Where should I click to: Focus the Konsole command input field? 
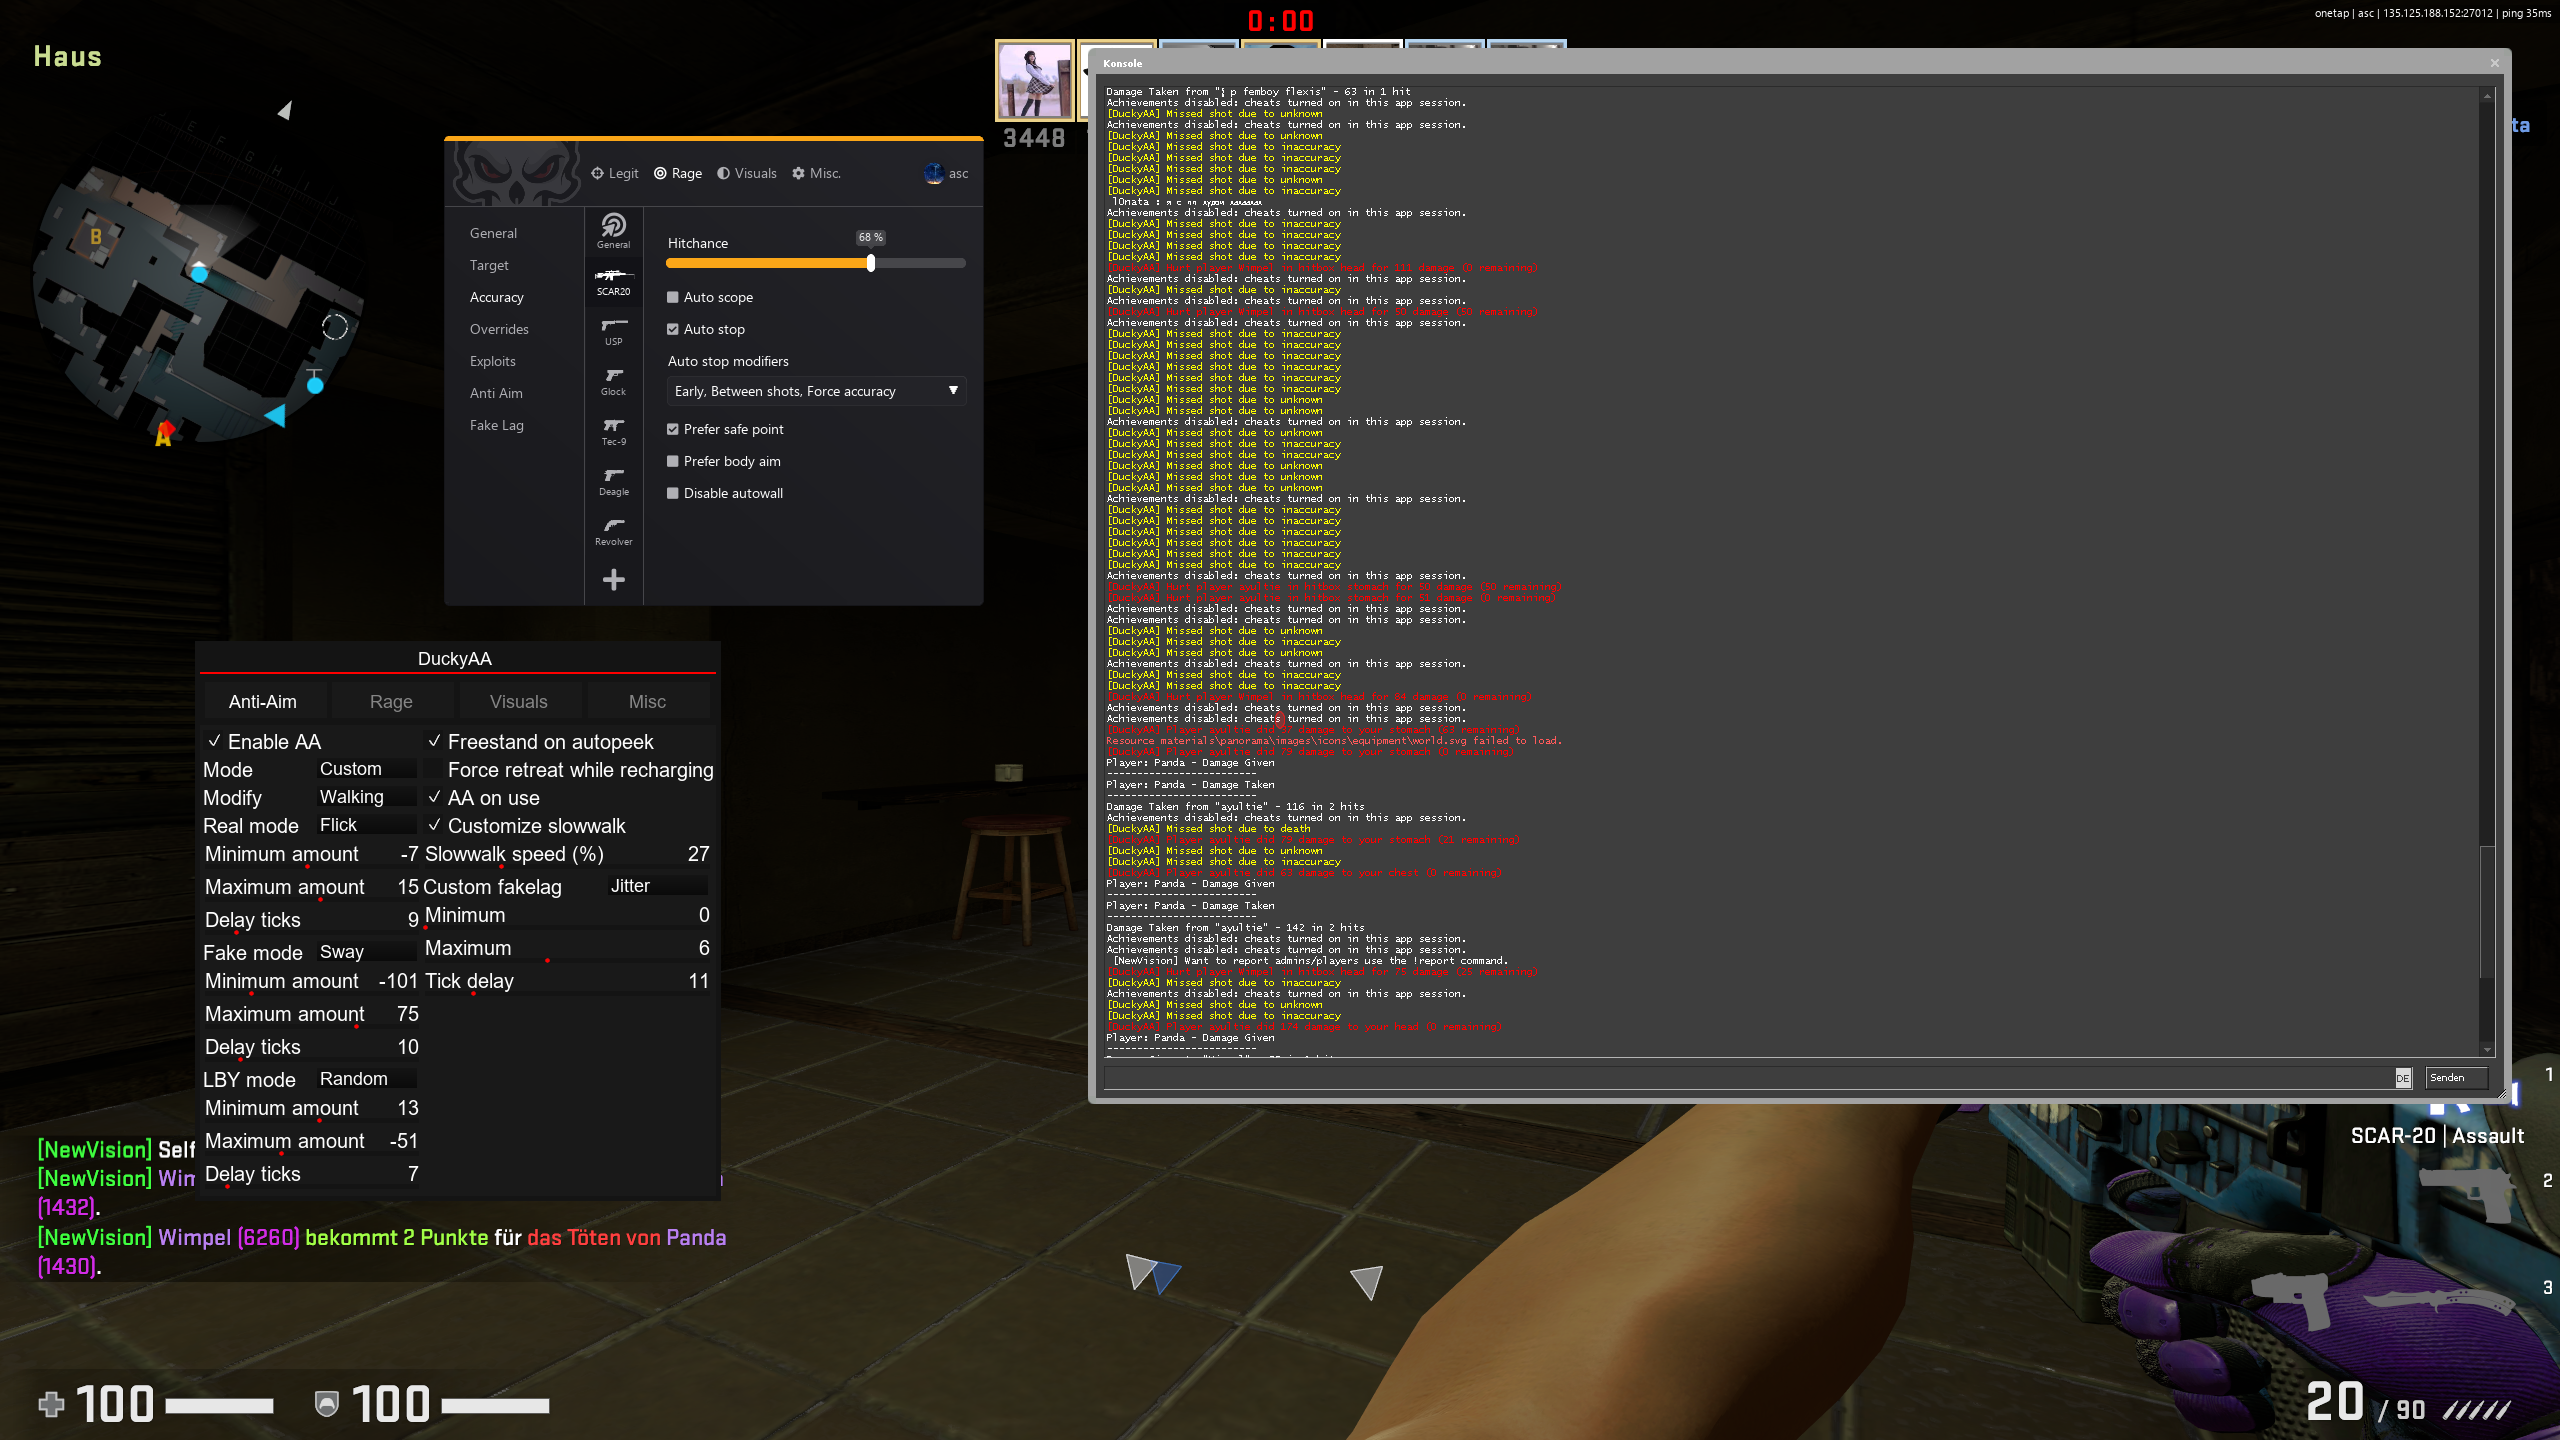1748,1078
